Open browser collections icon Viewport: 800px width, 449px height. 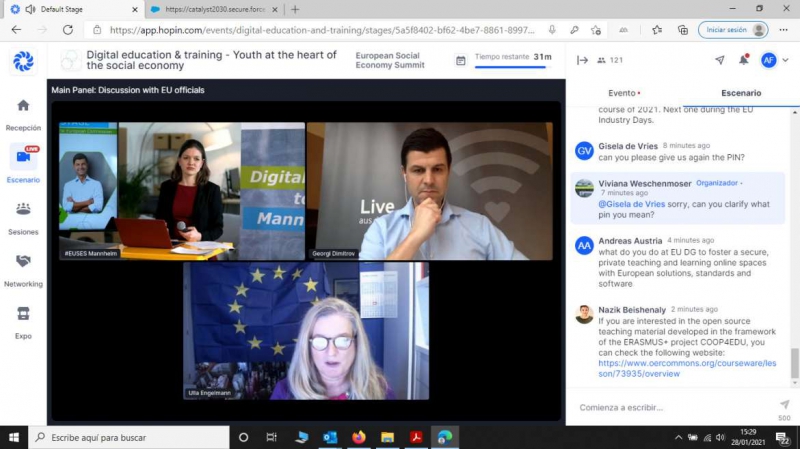683,30
